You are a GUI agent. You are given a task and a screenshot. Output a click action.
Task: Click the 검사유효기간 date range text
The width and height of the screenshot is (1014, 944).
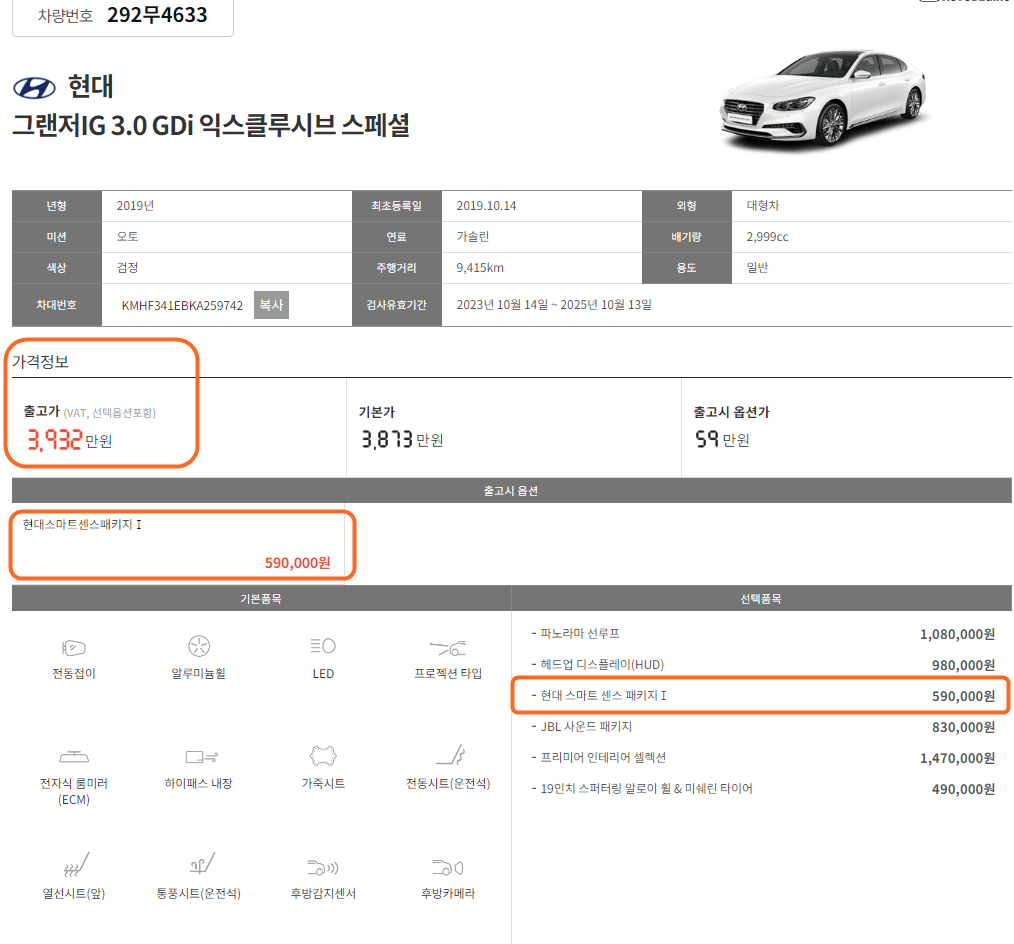pyautogui.click(x=554, y=305)
